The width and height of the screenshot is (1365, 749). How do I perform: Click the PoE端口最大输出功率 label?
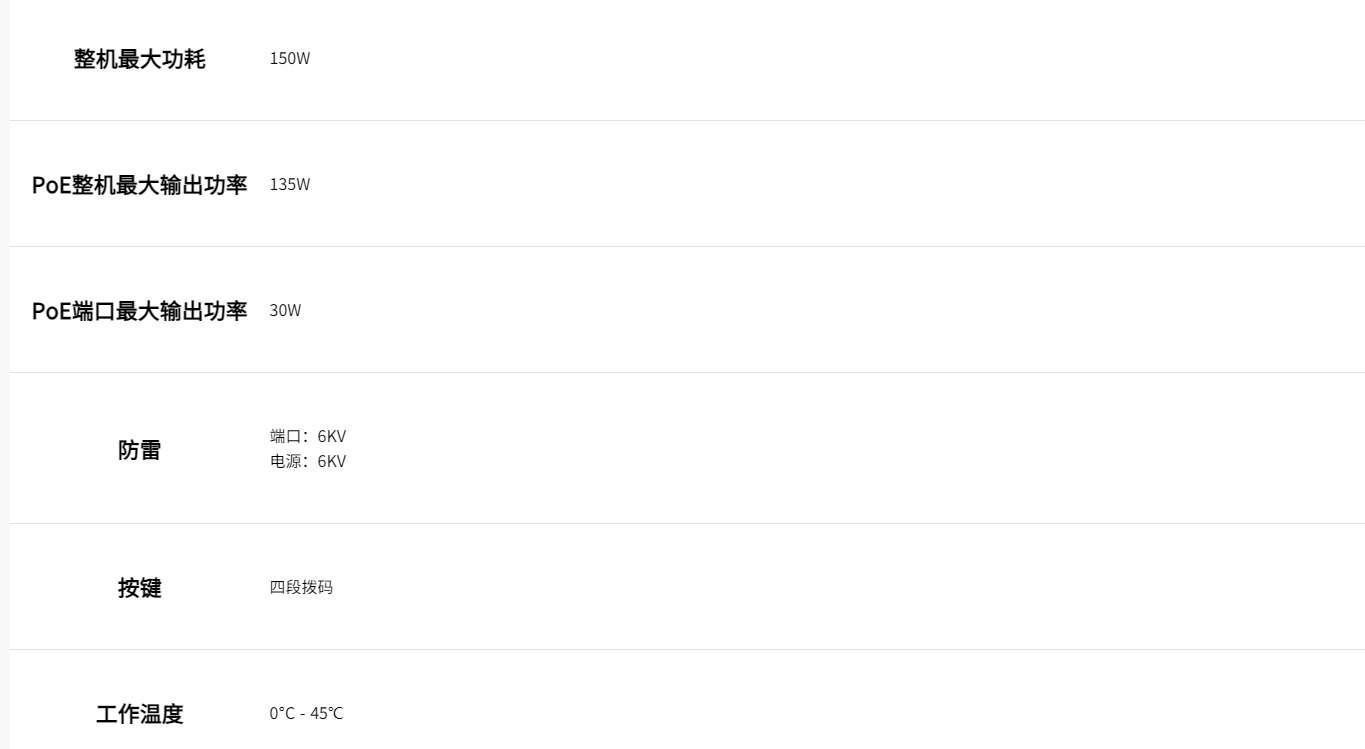[x=139, y=311]
